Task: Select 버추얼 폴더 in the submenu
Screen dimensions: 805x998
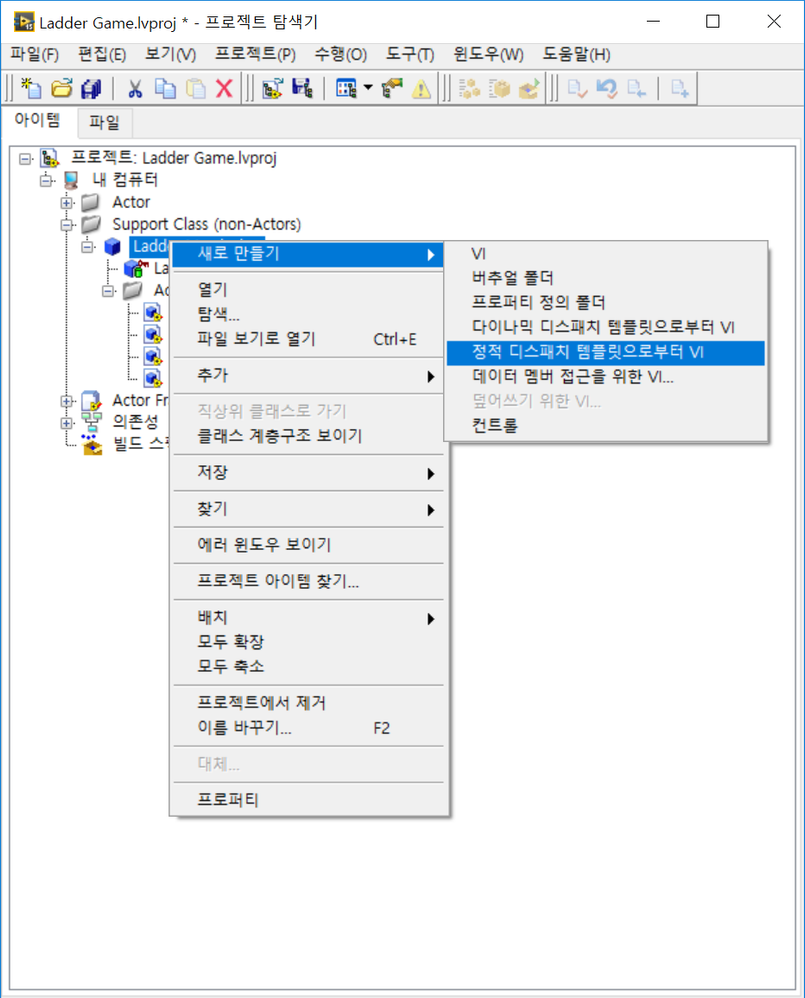Action: click(x=606, y=278)
